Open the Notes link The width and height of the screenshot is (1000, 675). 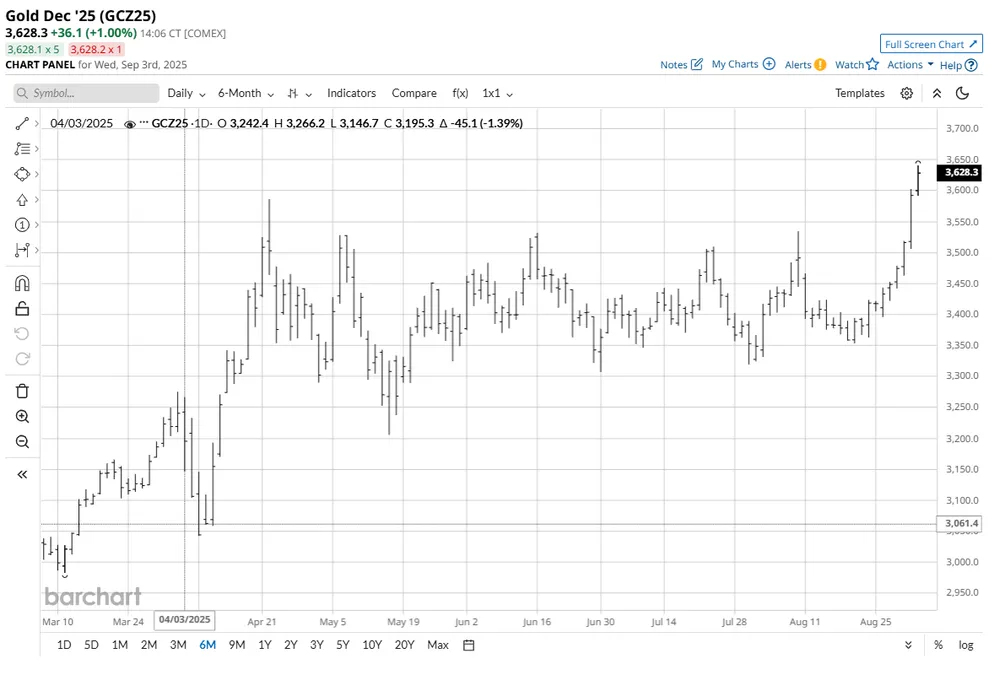pos(674,64)
